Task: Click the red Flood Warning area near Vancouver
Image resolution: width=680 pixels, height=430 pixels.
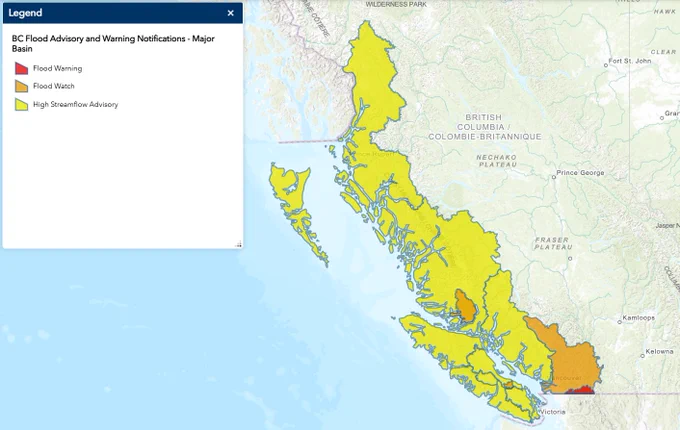Action: (x=581, y=391)
